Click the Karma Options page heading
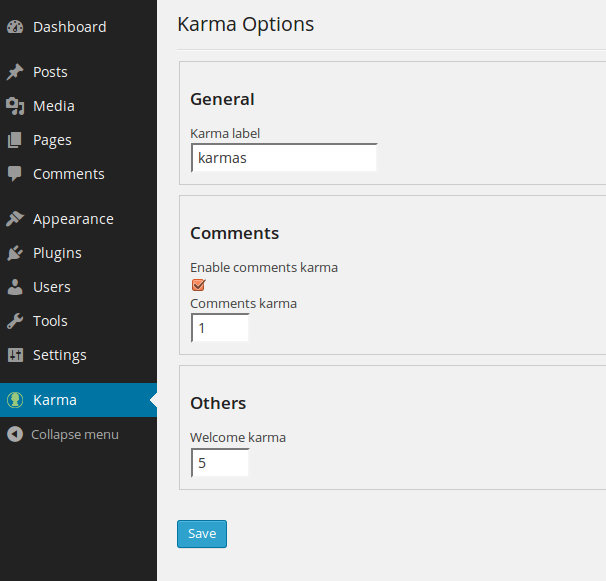 click(x=245, y=25)
